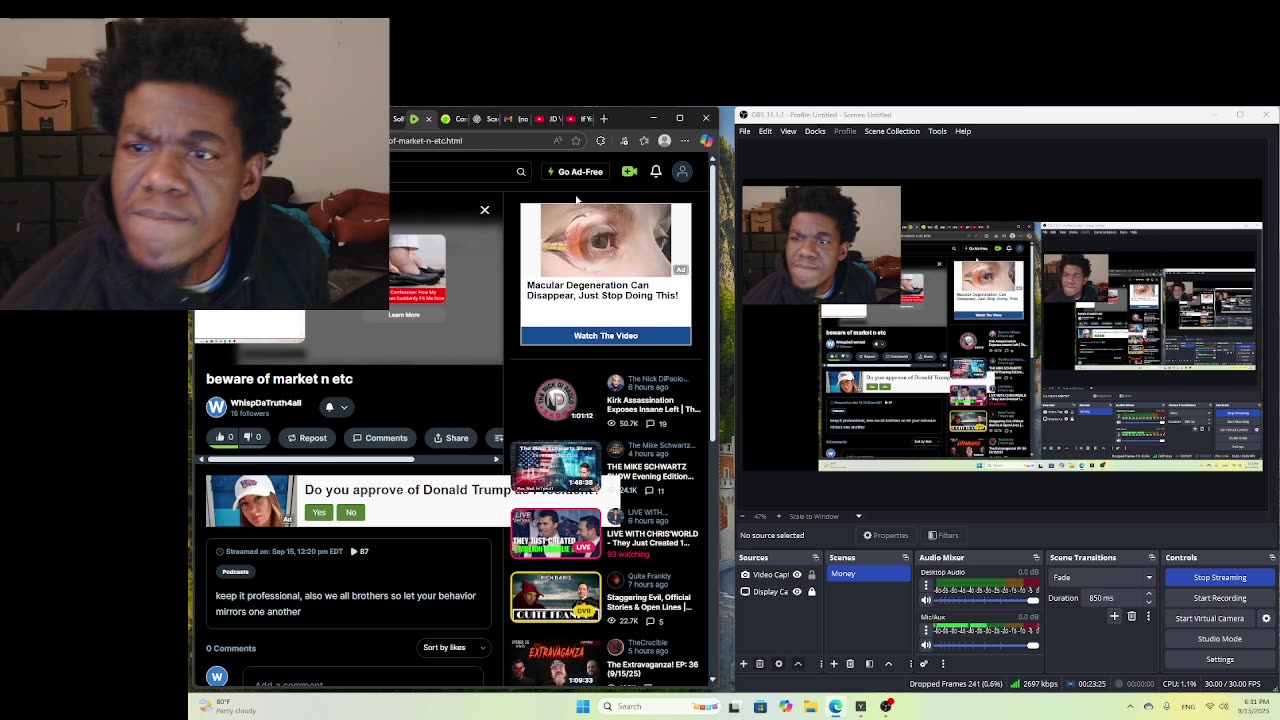Image resolution: width=1280 pixels, height=720 pixels.
Task: Open Windows Start menu
Action: [x=583, y=706]
